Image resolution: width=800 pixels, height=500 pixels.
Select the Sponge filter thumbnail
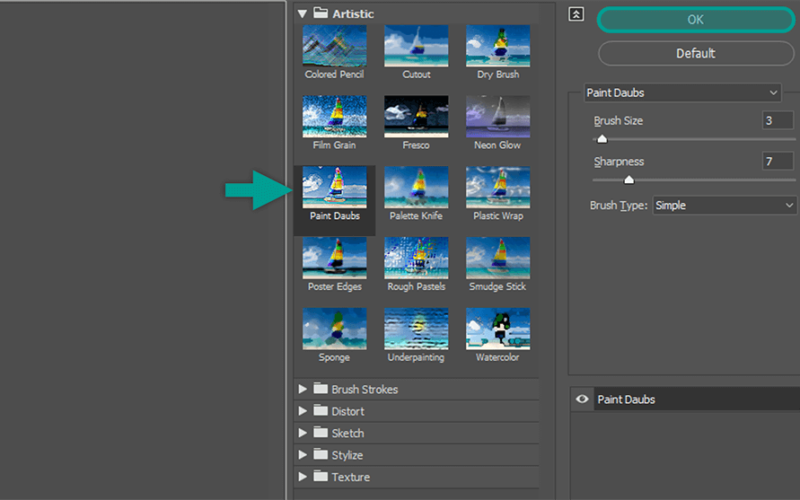pyautogui.click(x=334, y=329)
